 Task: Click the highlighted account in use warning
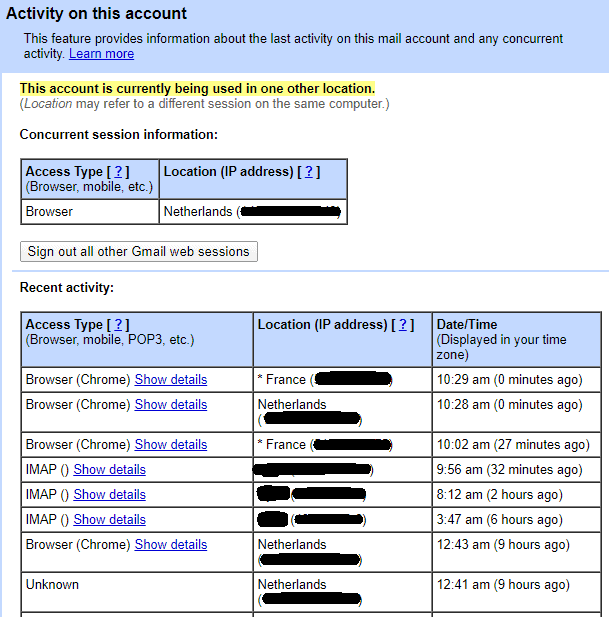click(x=197, y=89)
